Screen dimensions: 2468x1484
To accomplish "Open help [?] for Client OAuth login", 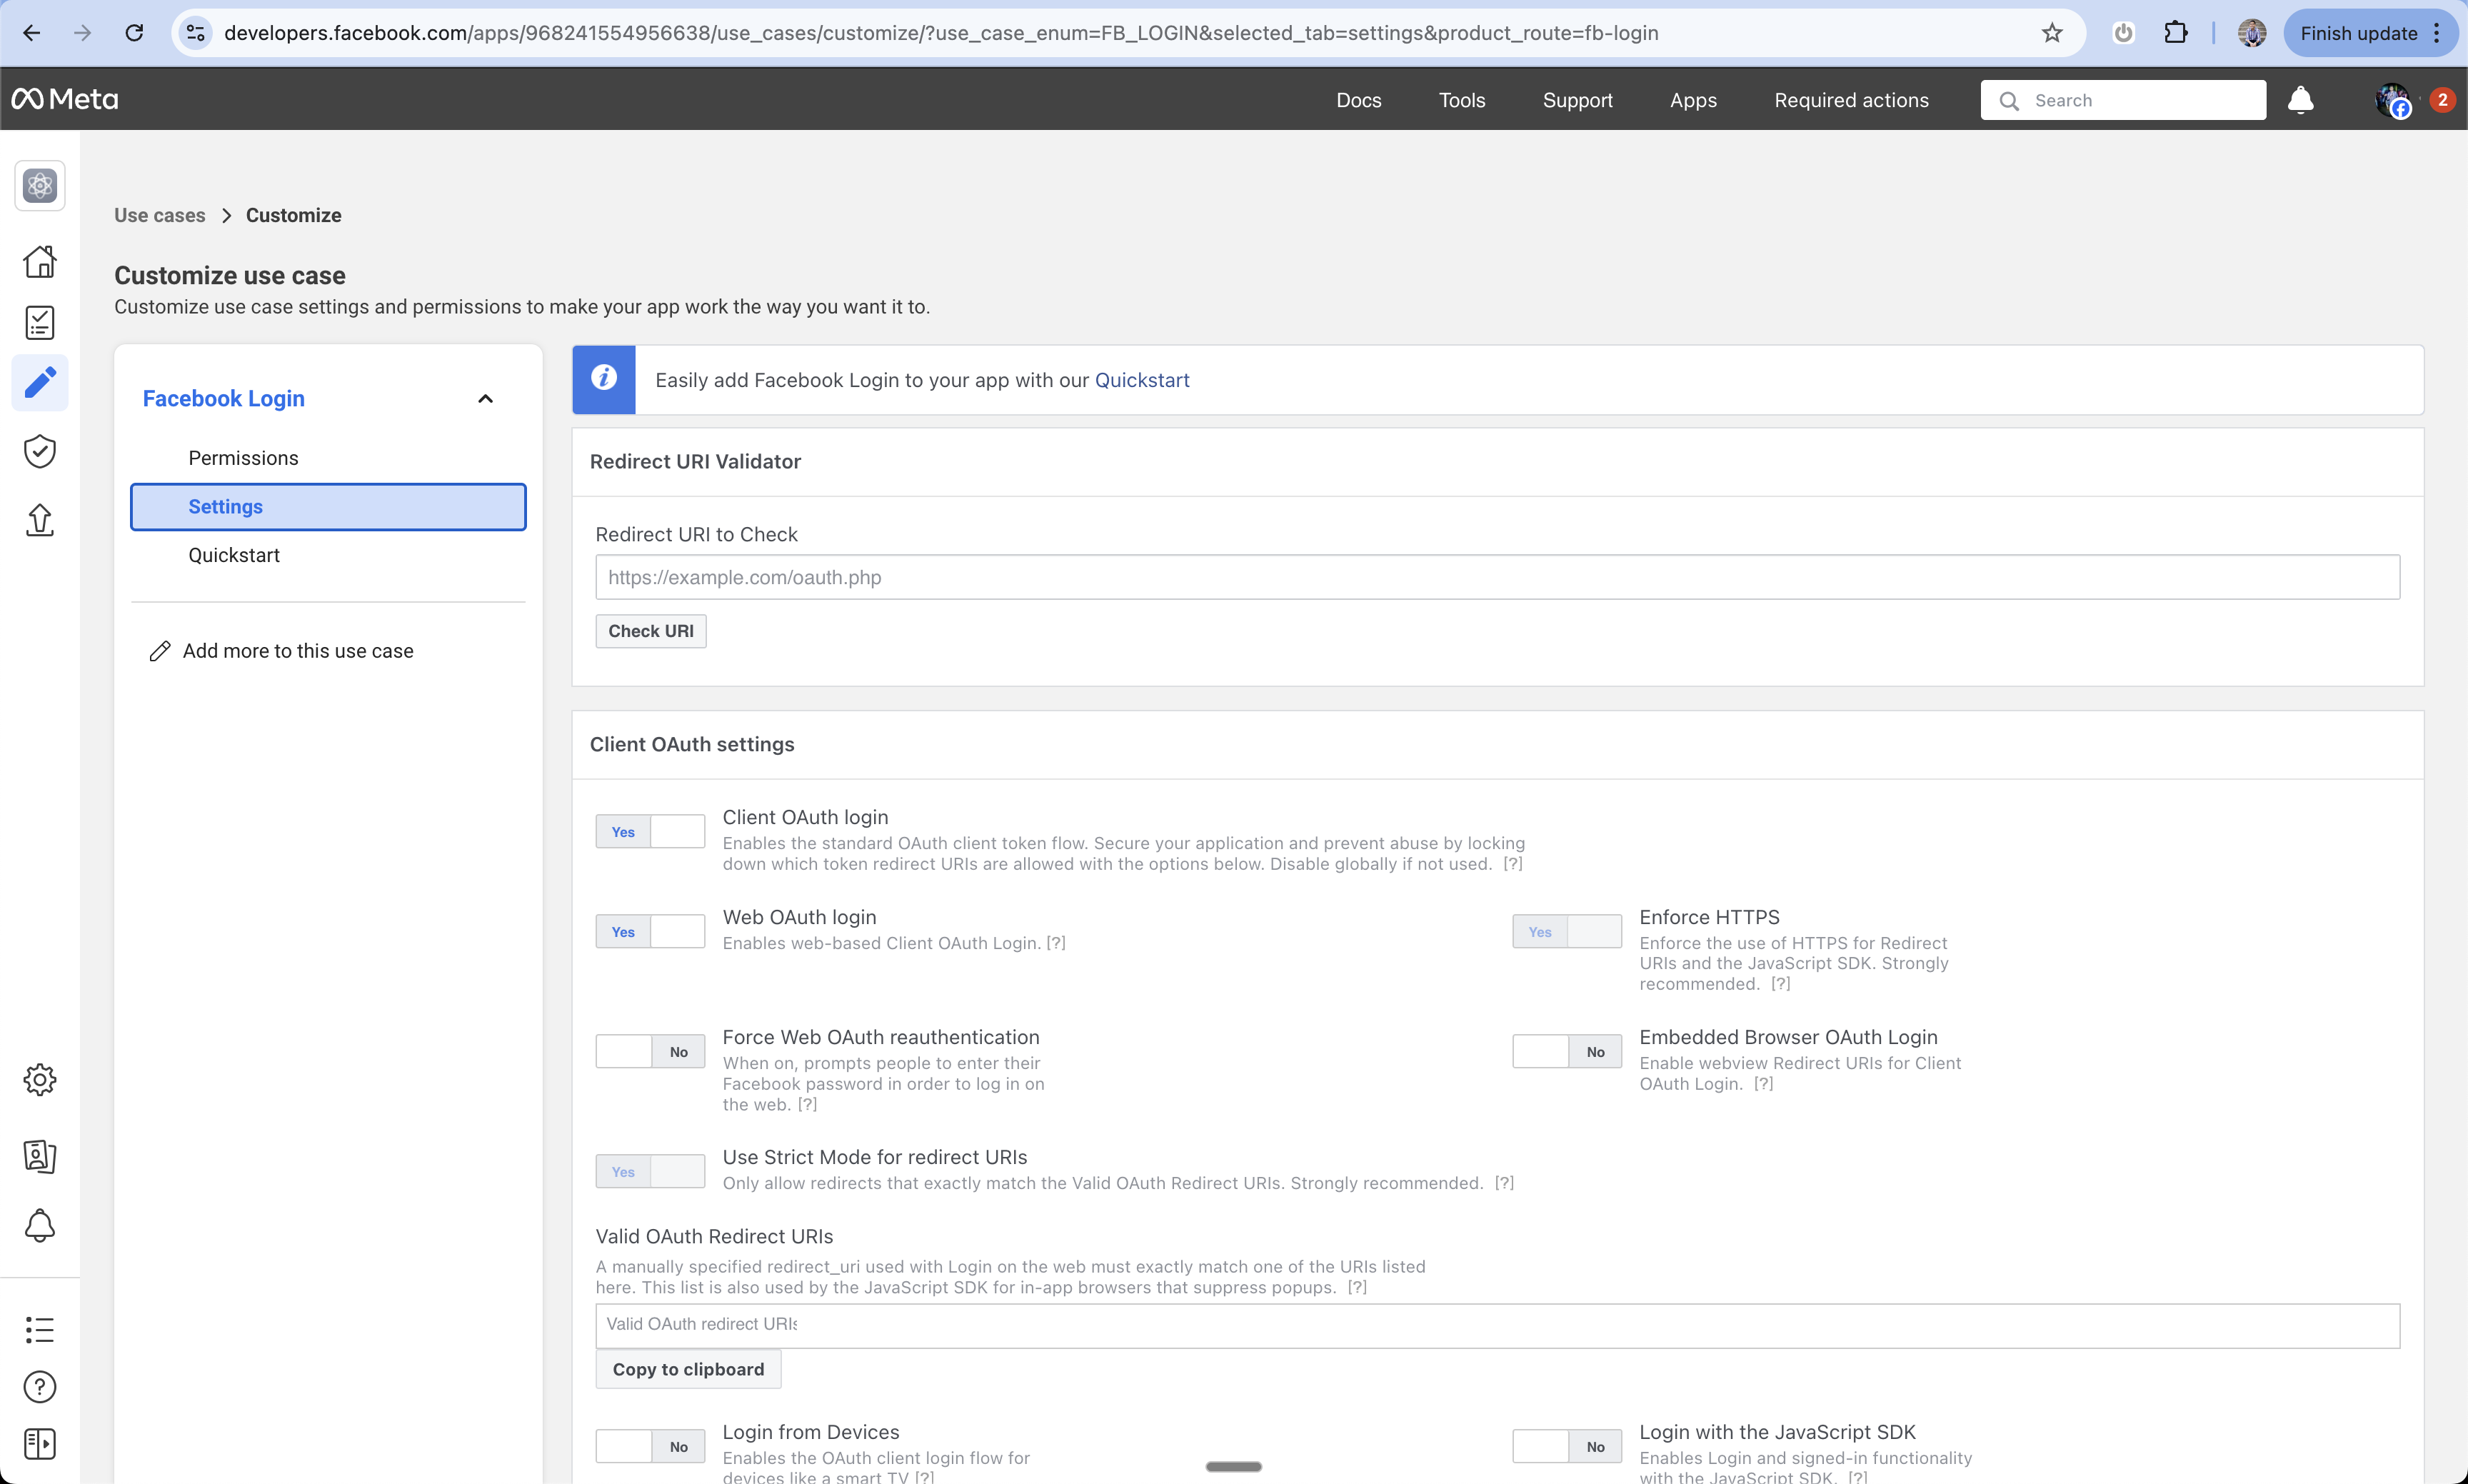I will click(x=1512, y=864).
